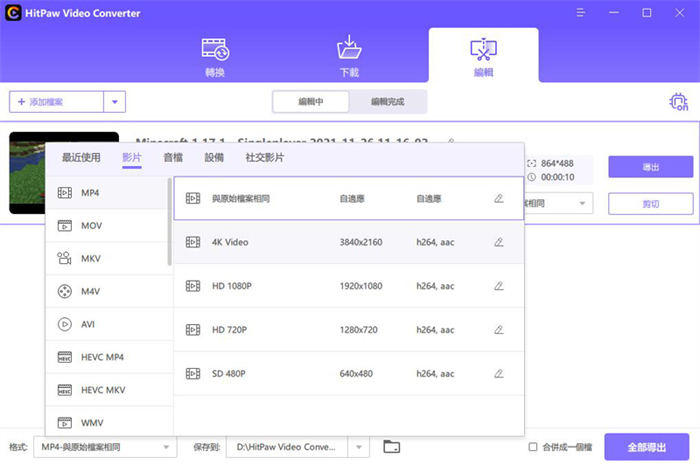The image size is (700, 465).
Task: Choose HEVC MKV format in list
Action: (x=109, y=390)
